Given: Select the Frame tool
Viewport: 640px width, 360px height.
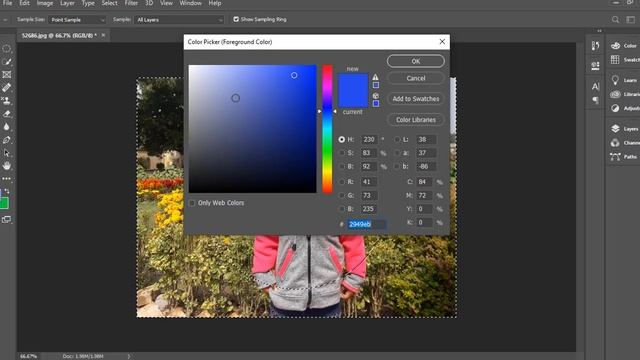Looking at the screenshot, I should point(7,75).
